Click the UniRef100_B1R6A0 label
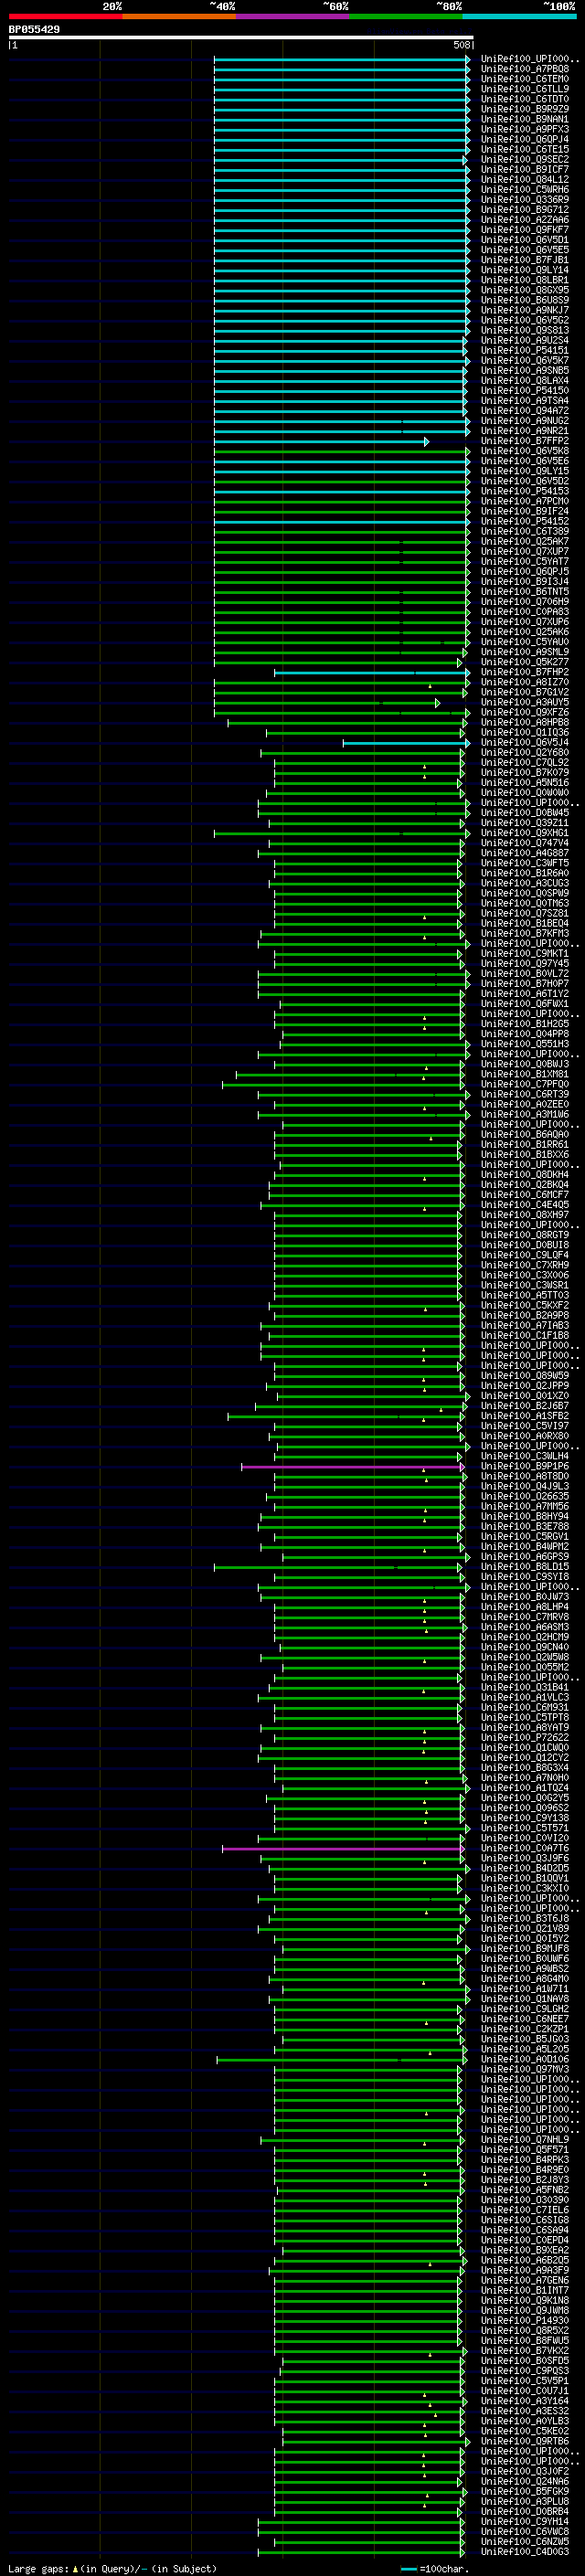Viewport: 585px width, 2576px height. pyautogui.click(x=525, y=873)
